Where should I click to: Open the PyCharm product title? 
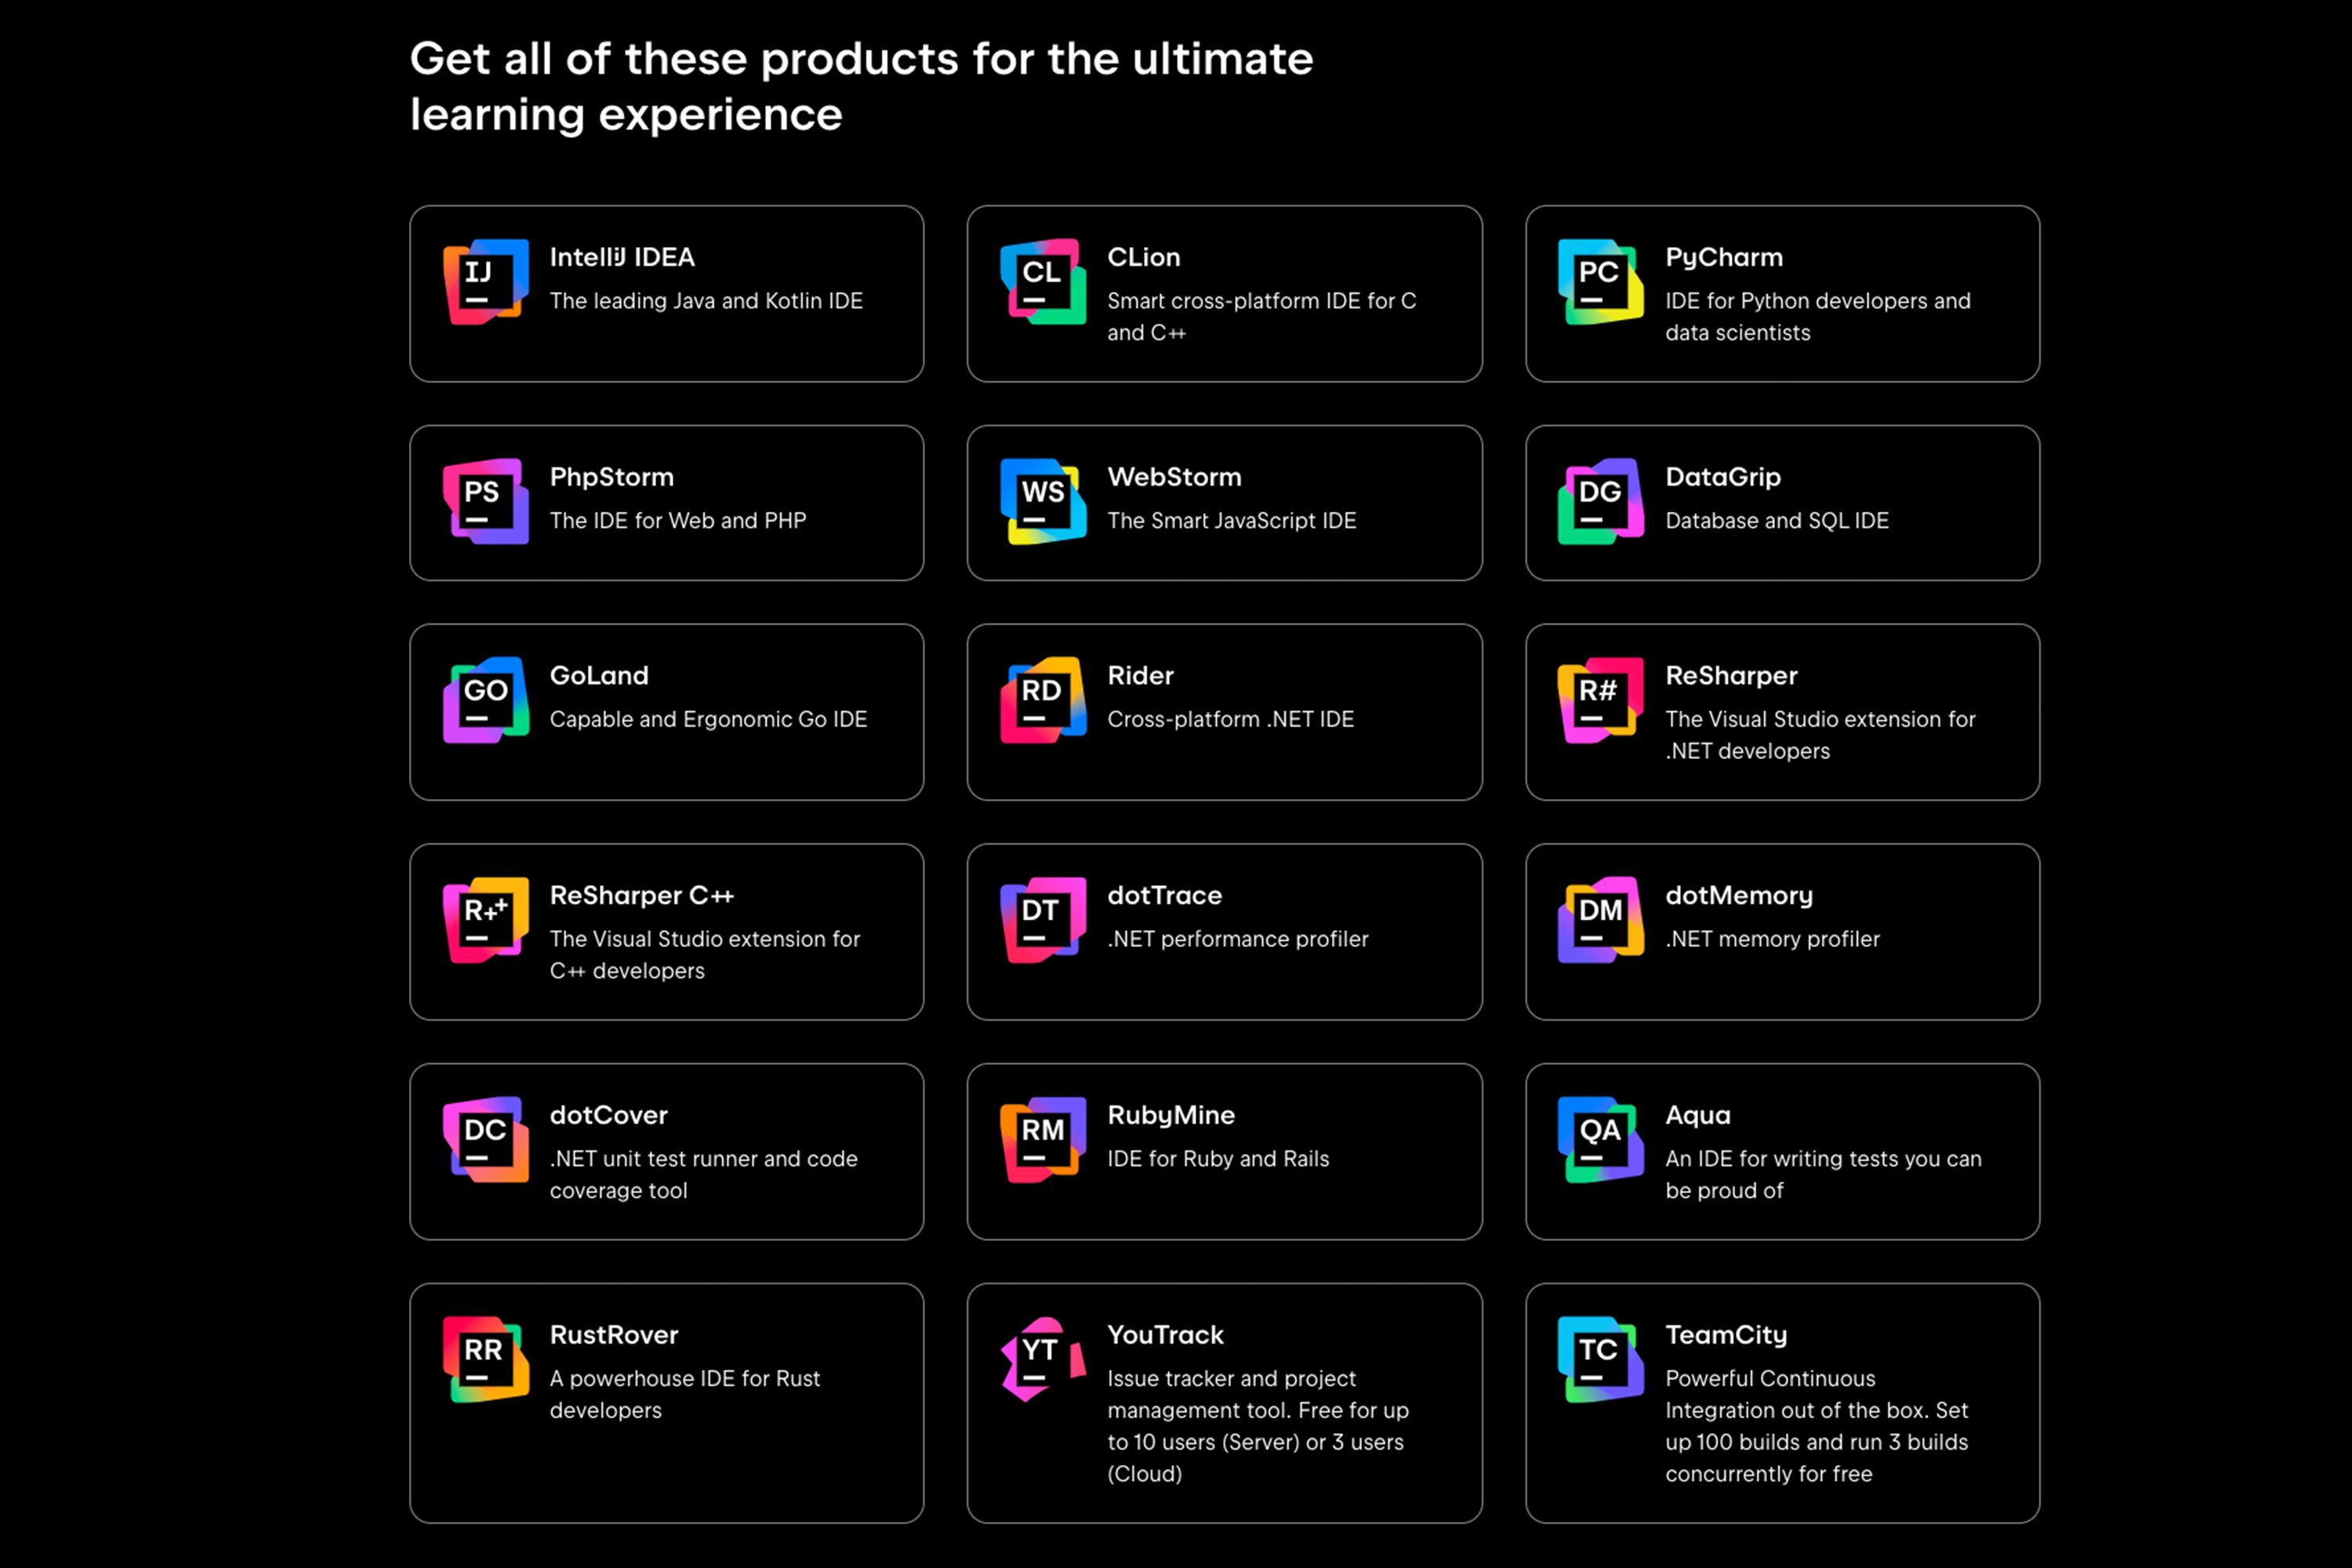pyautogui.click(x=1724, y=258)
